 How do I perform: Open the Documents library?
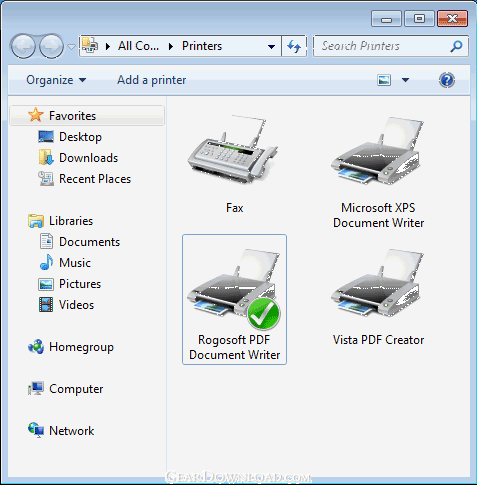point(89,242)
